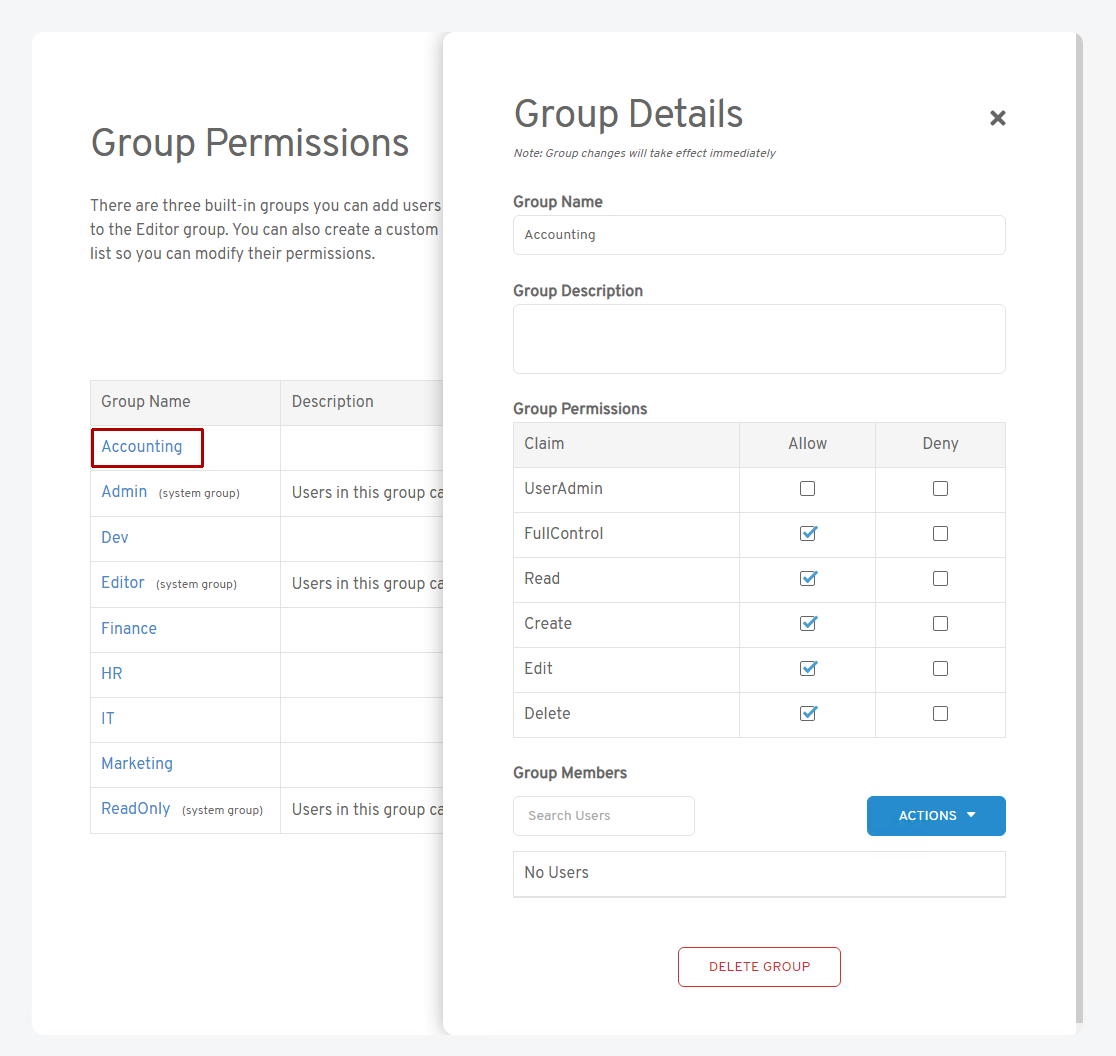The image size is (1116, 1056).
Task: Check the Read Deny checkbox
Action: tap(940, 579)
